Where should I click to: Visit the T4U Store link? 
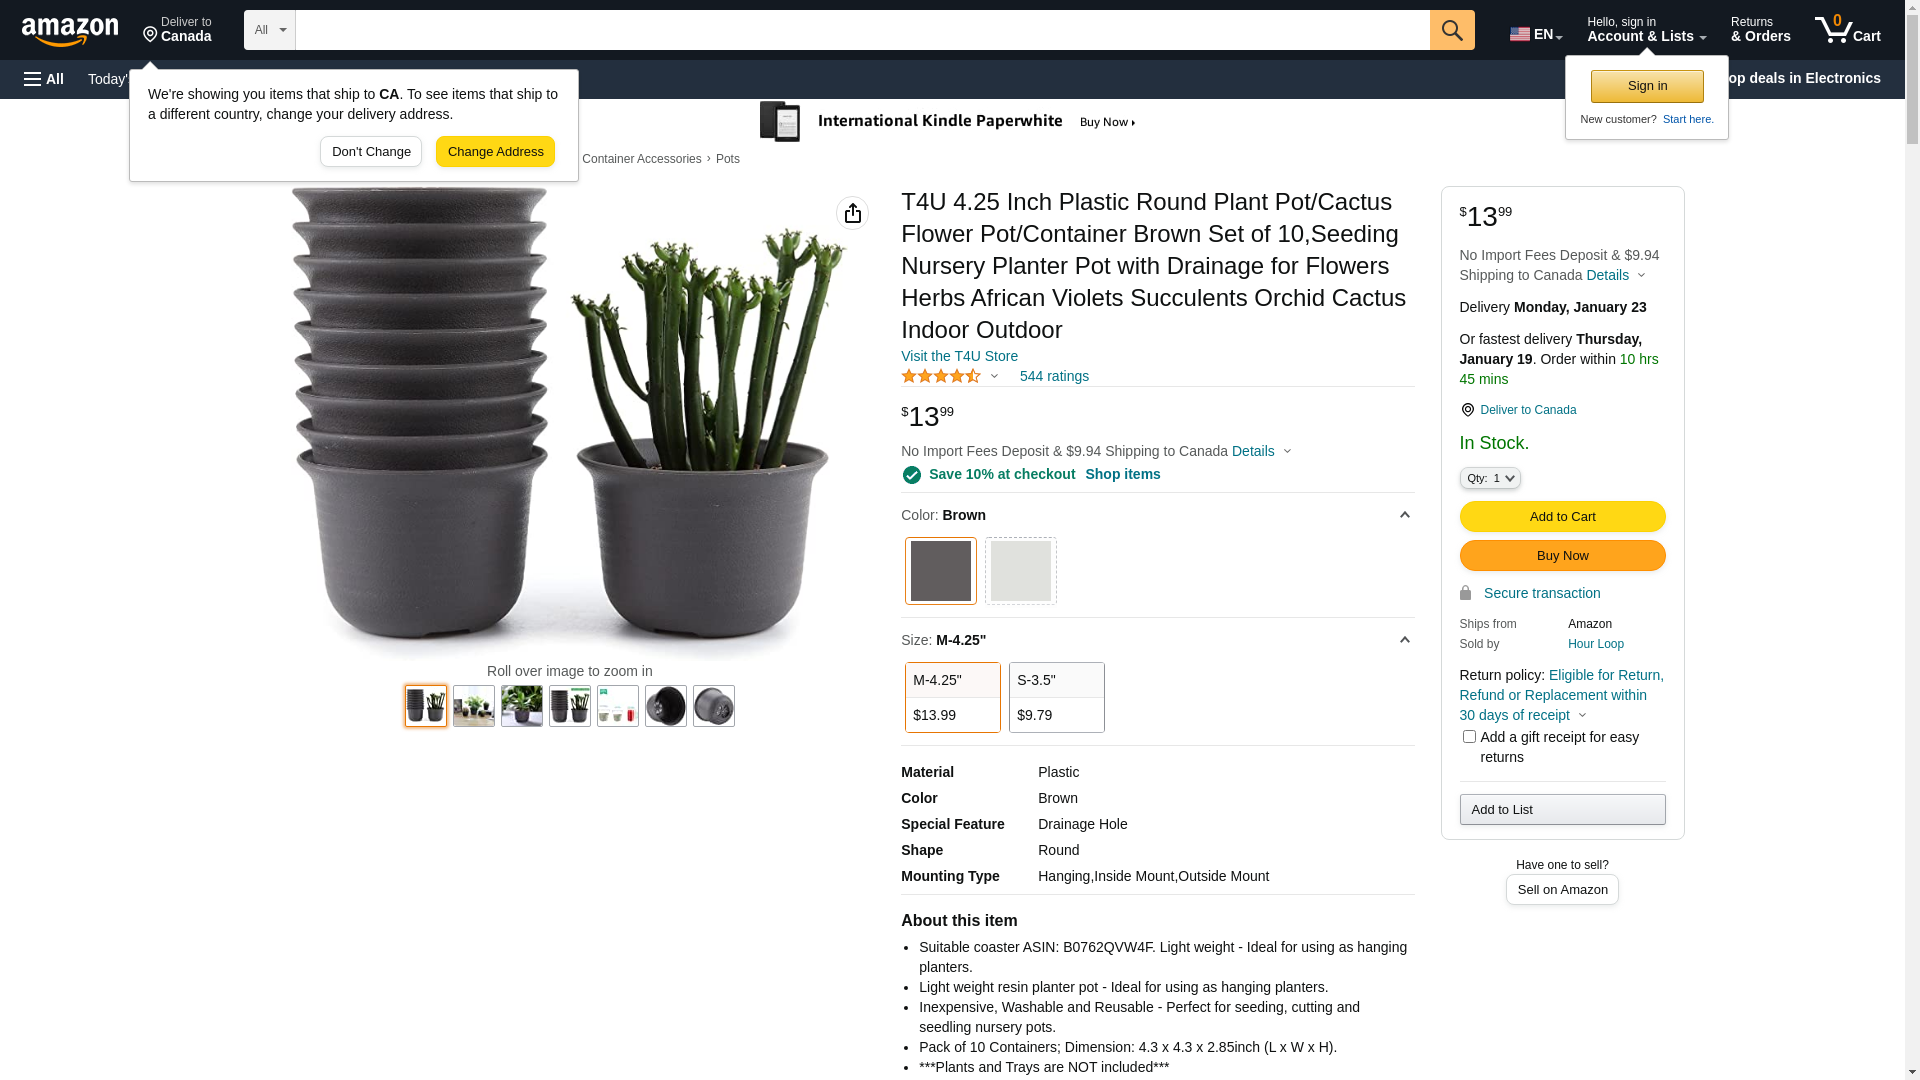(959, 356)
